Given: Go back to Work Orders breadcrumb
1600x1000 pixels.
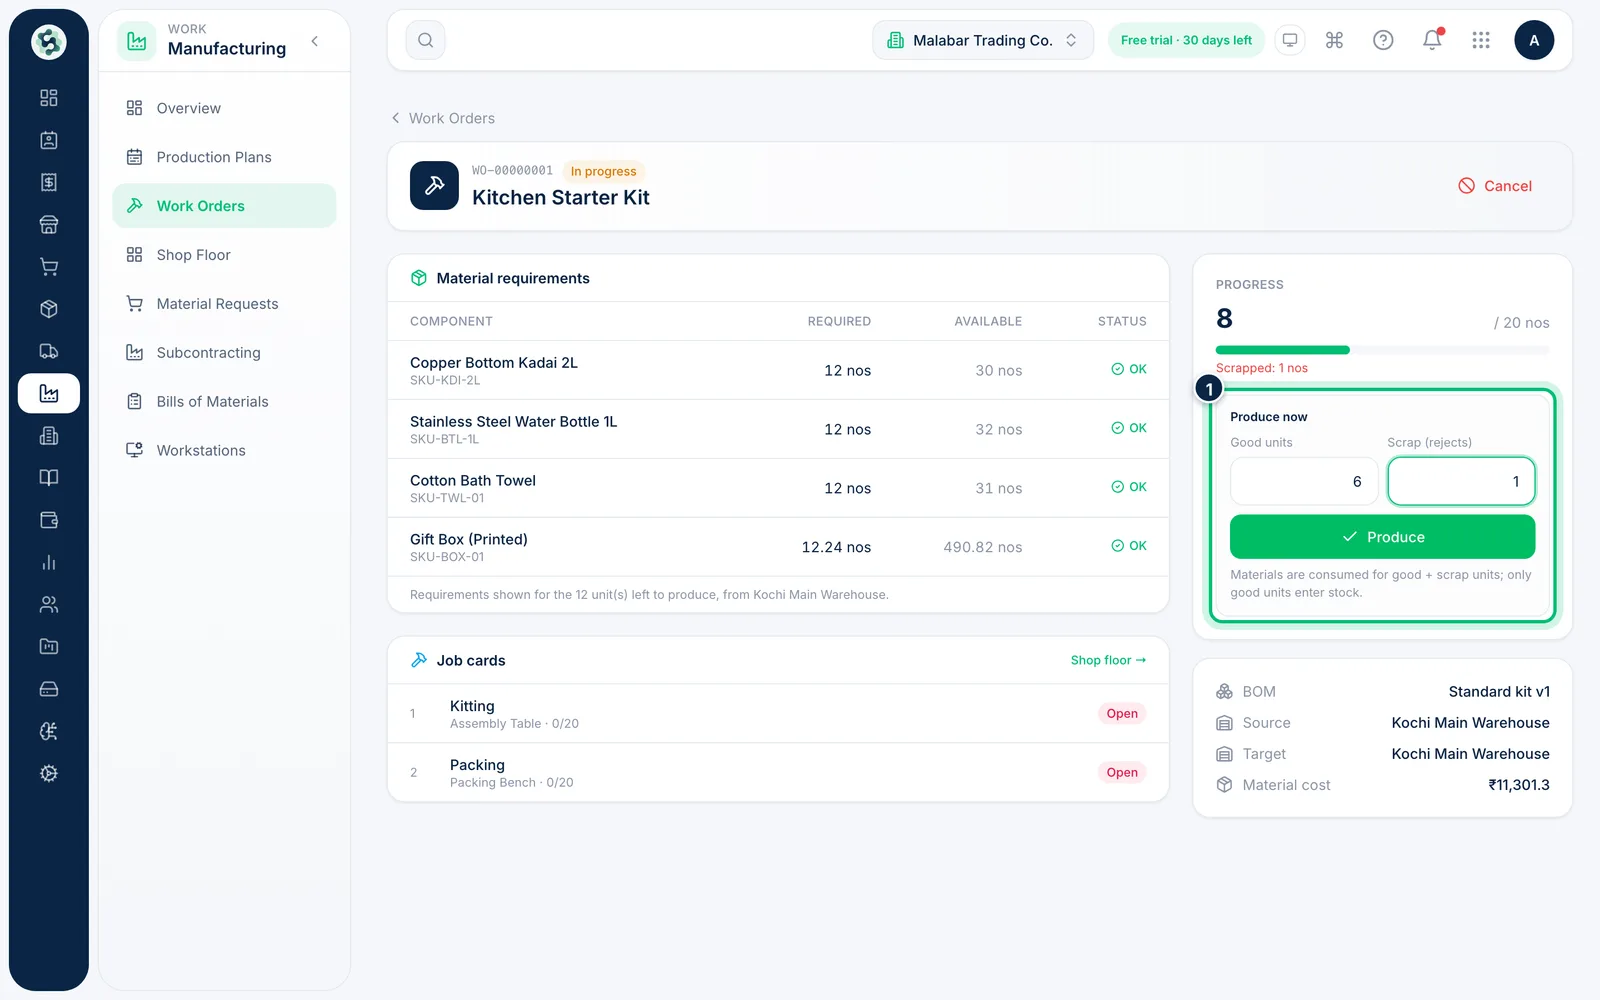Looking at the screenshot, I should pos(443,118).
